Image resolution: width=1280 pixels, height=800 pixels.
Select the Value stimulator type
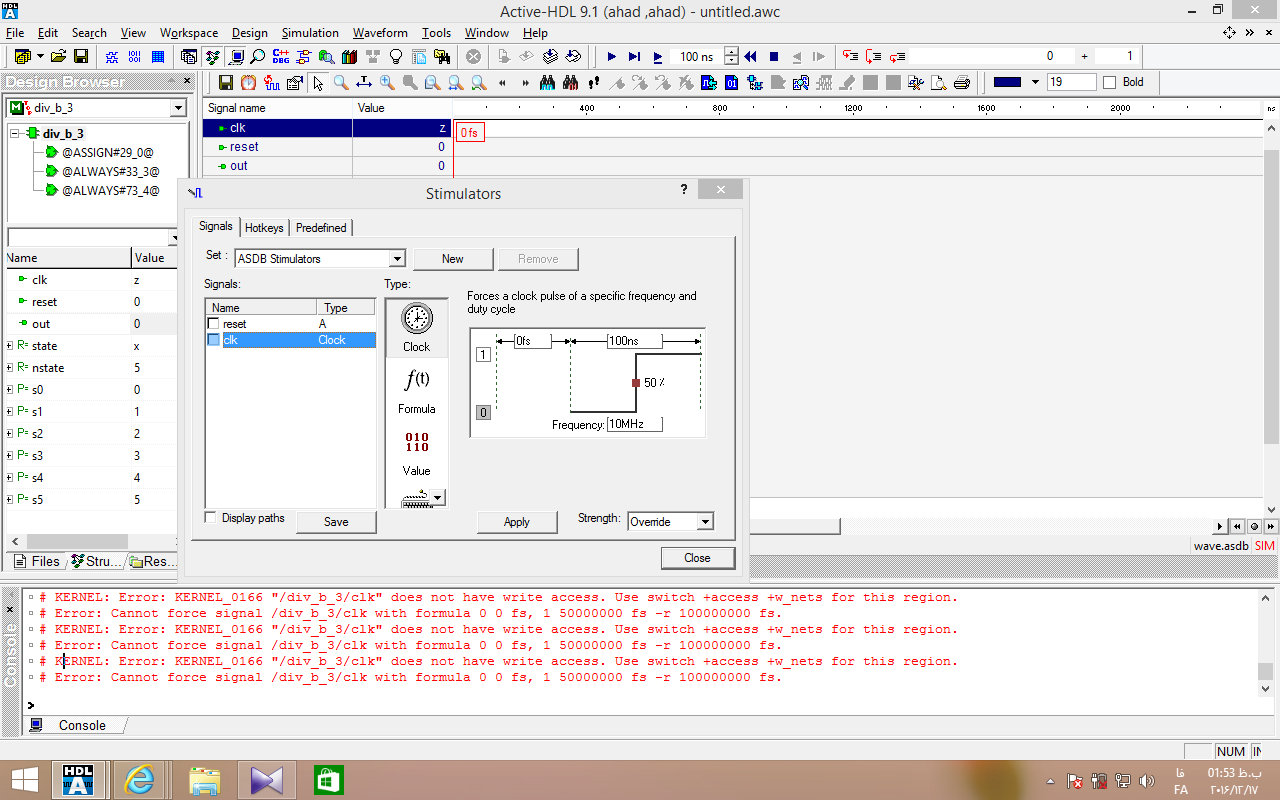[x=416, y=452]
